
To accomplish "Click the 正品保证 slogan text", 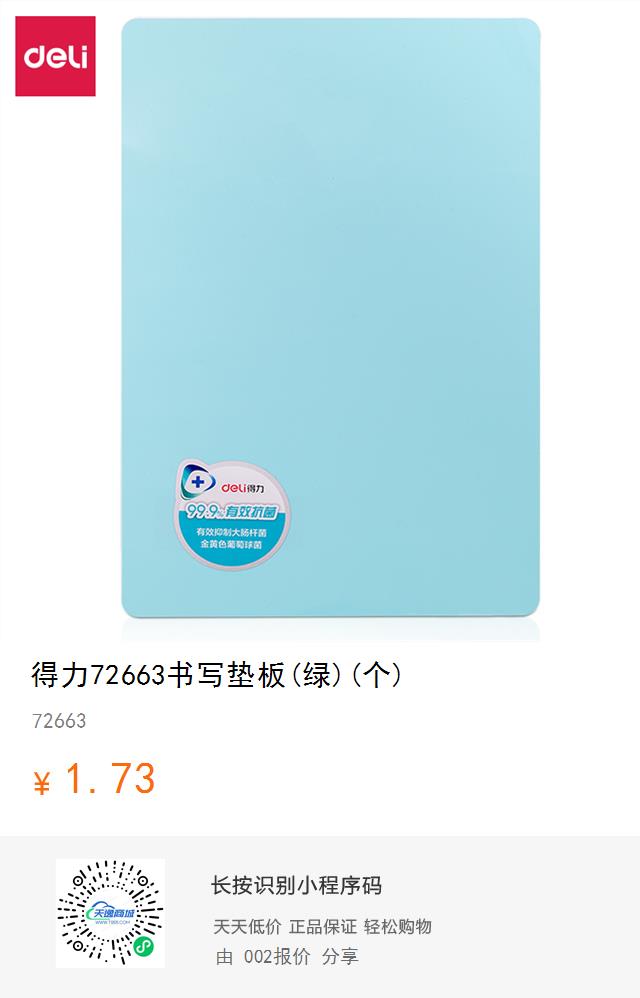I will click(323, 926).
